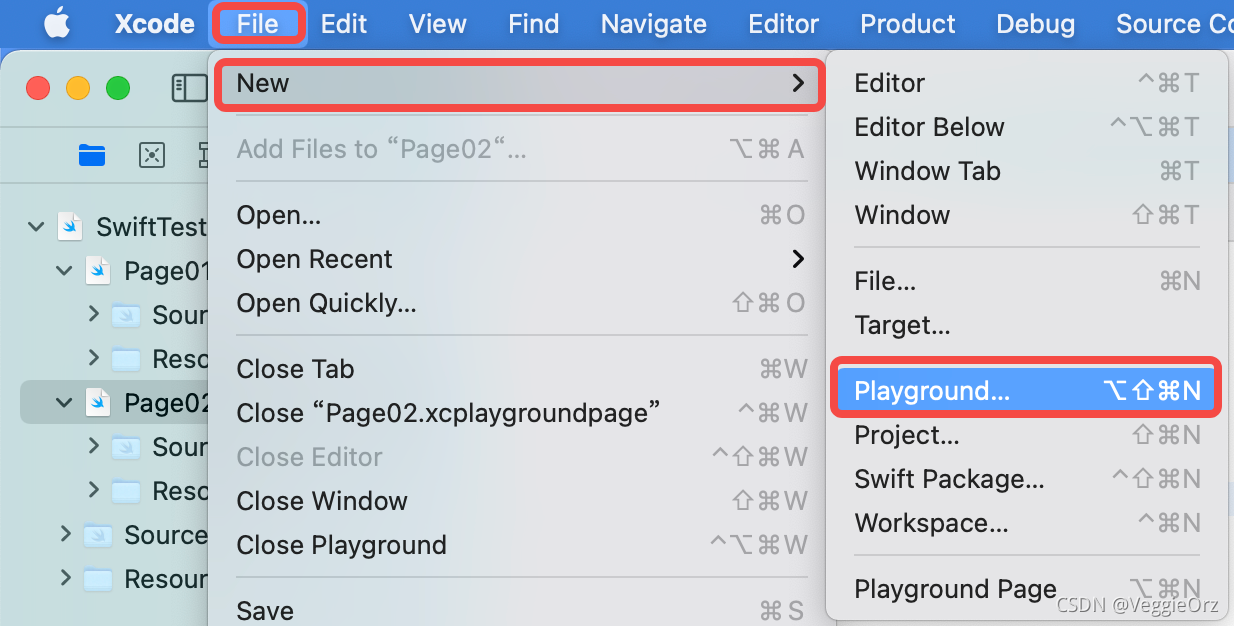The height and width of the screenshot is (626, 1234).
Task: Expand the Sources folder under Page02
Action: coord(93,446)
